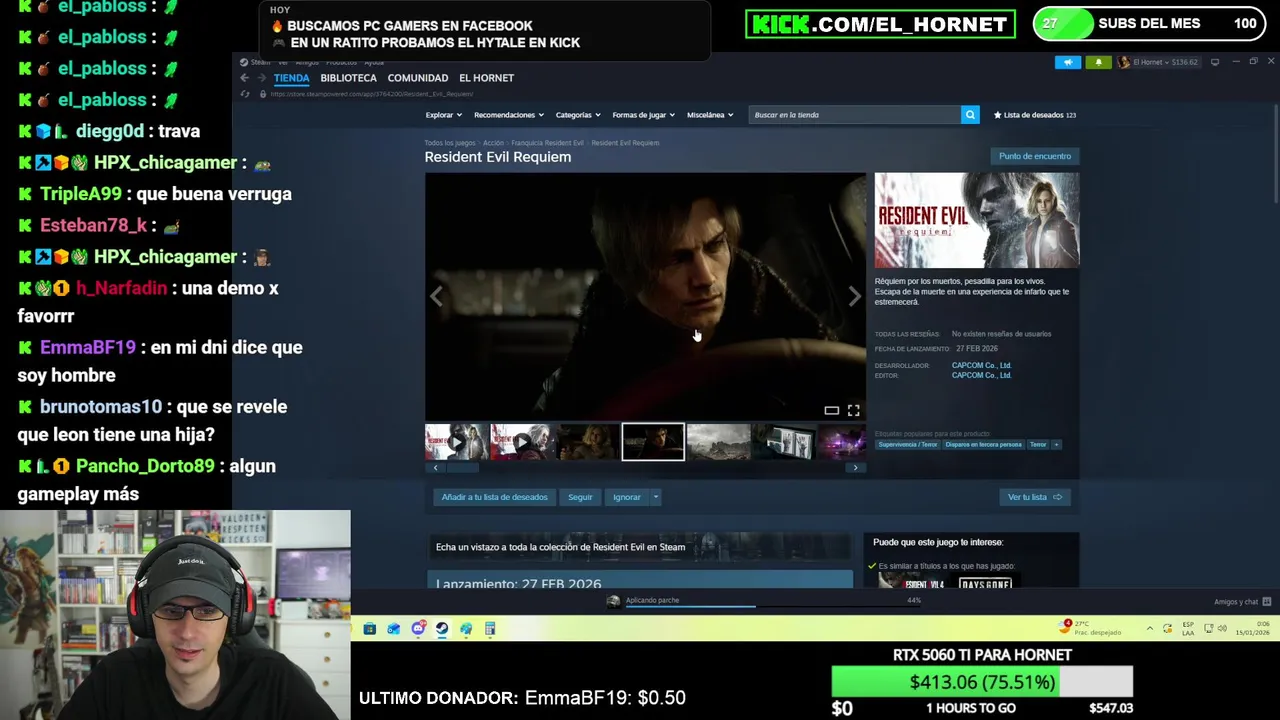The image size is (1280, 720).
Task: Open the El Hornet account dropdown
Action: [x=1158, y=62]
